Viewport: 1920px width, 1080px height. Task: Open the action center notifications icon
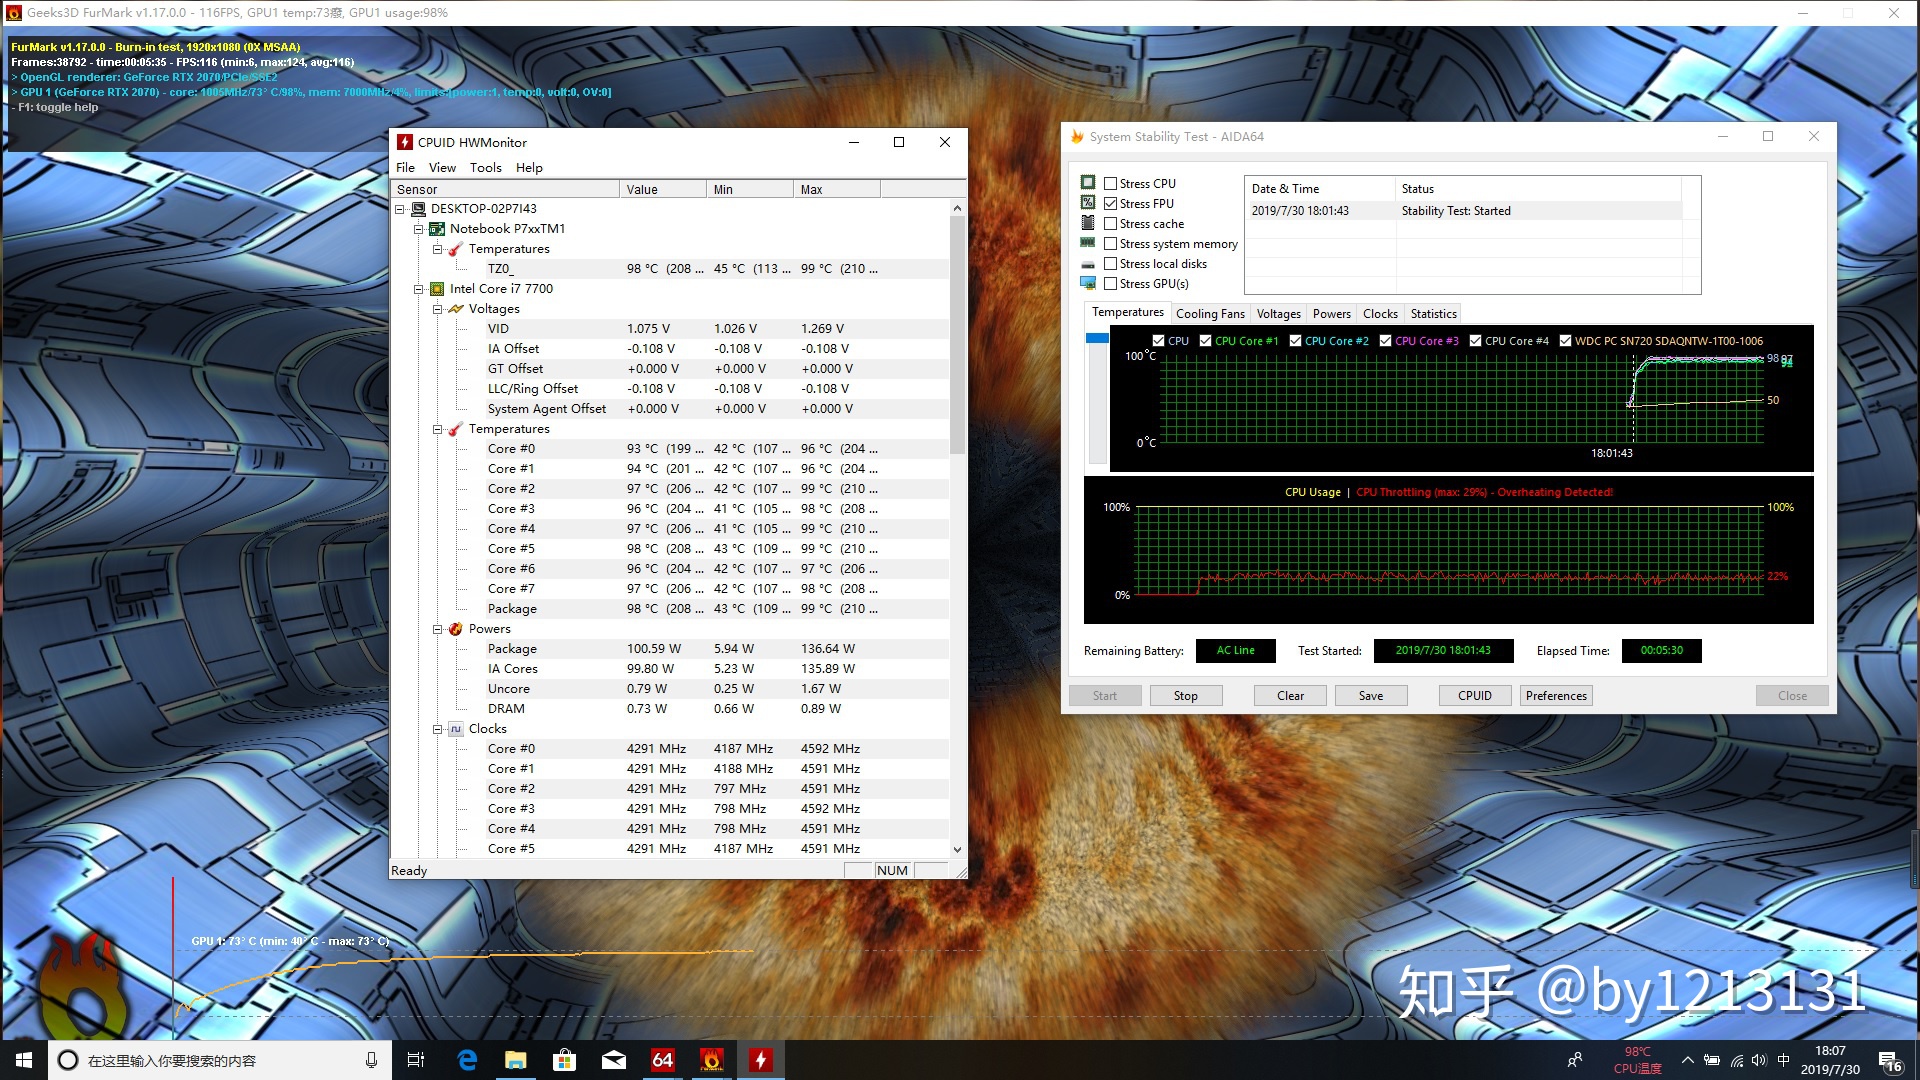pos(1890,1061)
